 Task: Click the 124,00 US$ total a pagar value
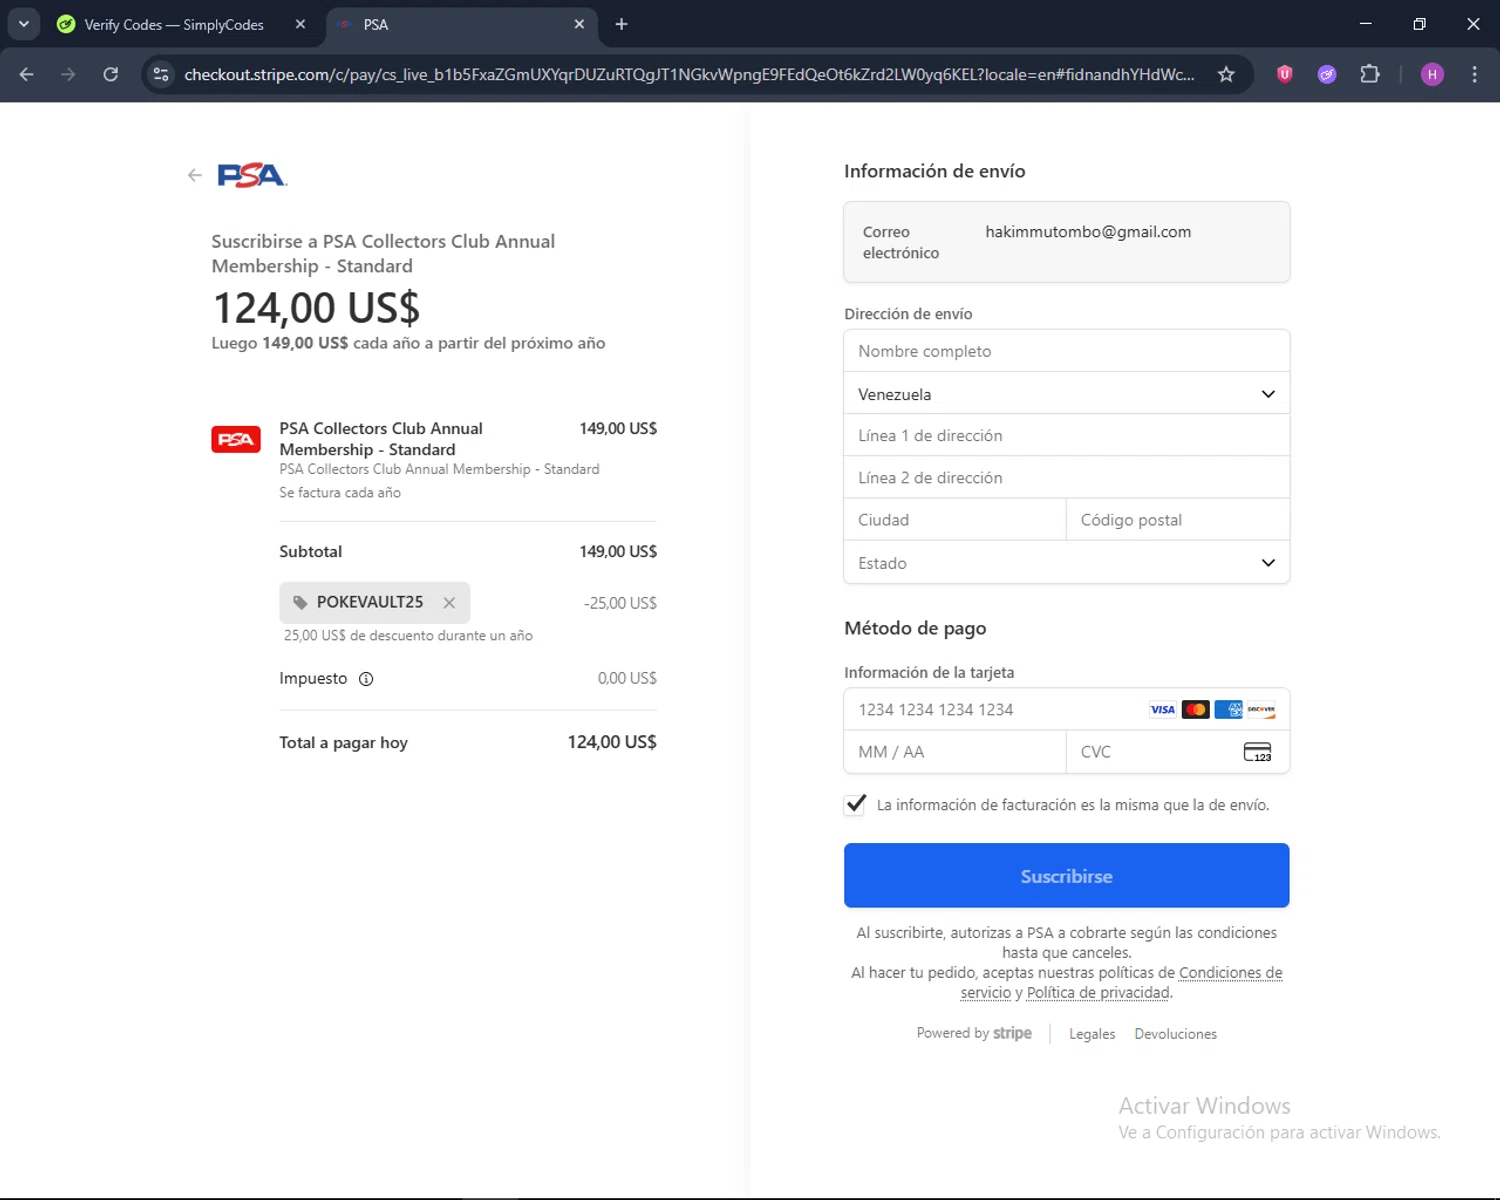612,742
